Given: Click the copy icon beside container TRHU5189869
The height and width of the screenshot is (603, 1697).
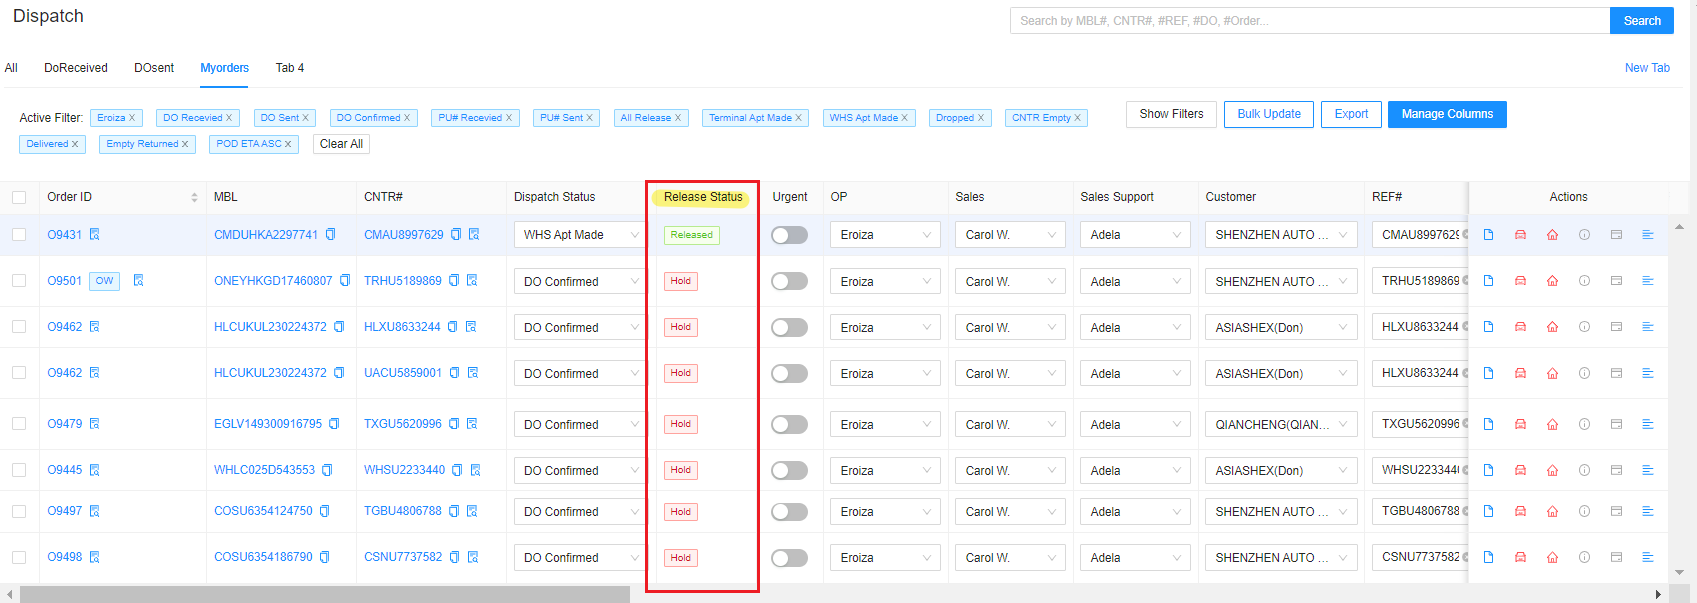Looking at the screenshot, I should pos(454,281).
